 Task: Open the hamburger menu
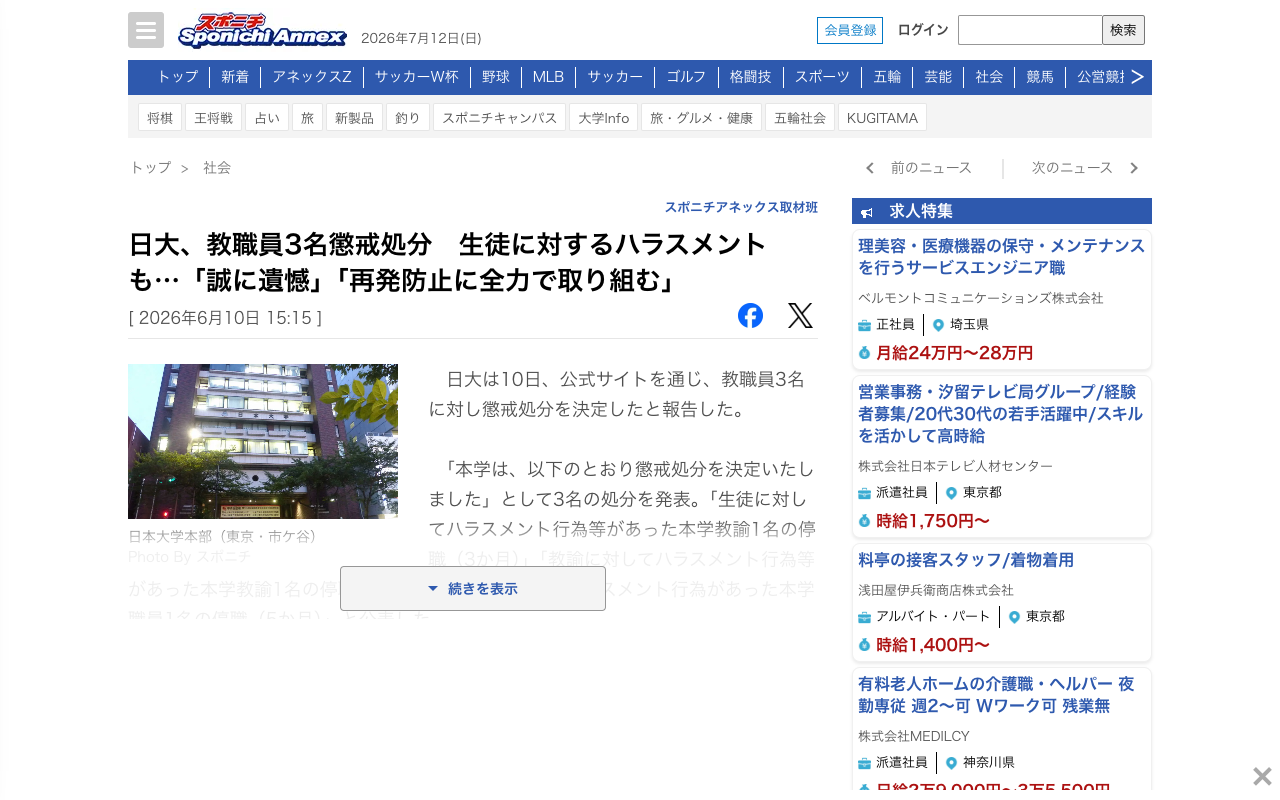click(146, 30)
